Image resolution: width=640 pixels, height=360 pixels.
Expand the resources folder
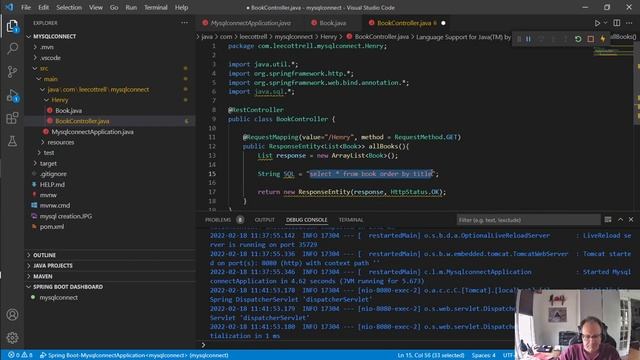click(x=60, y=142)
